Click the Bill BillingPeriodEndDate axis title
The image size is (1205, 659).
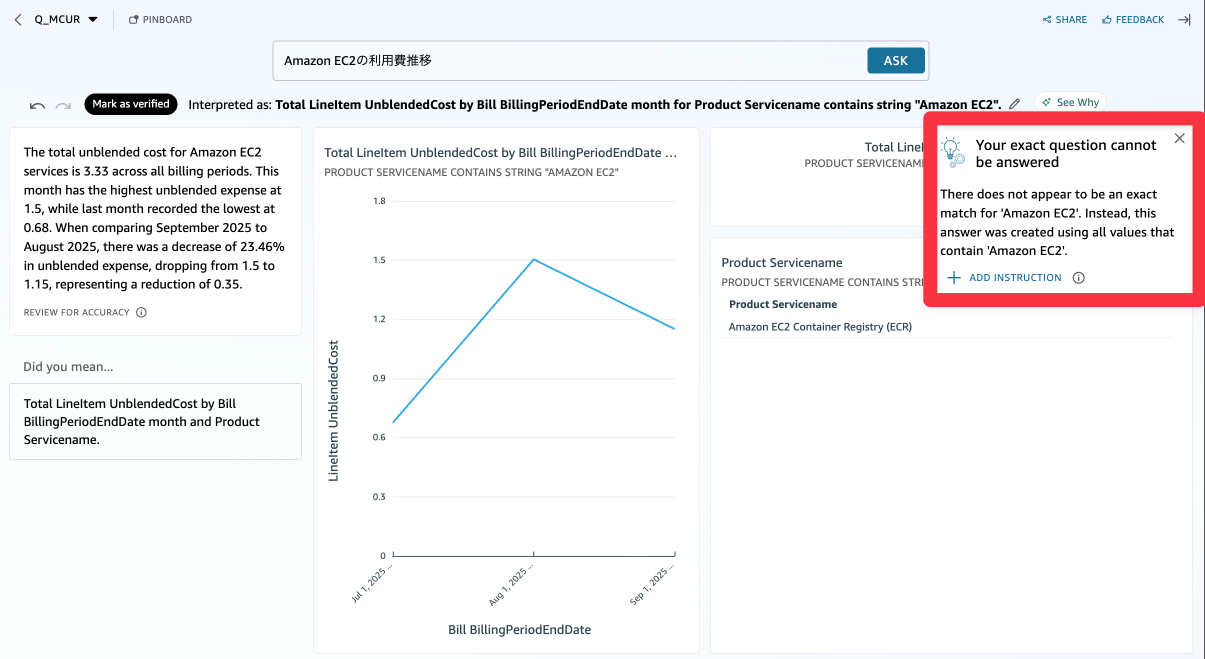point(520,630)
